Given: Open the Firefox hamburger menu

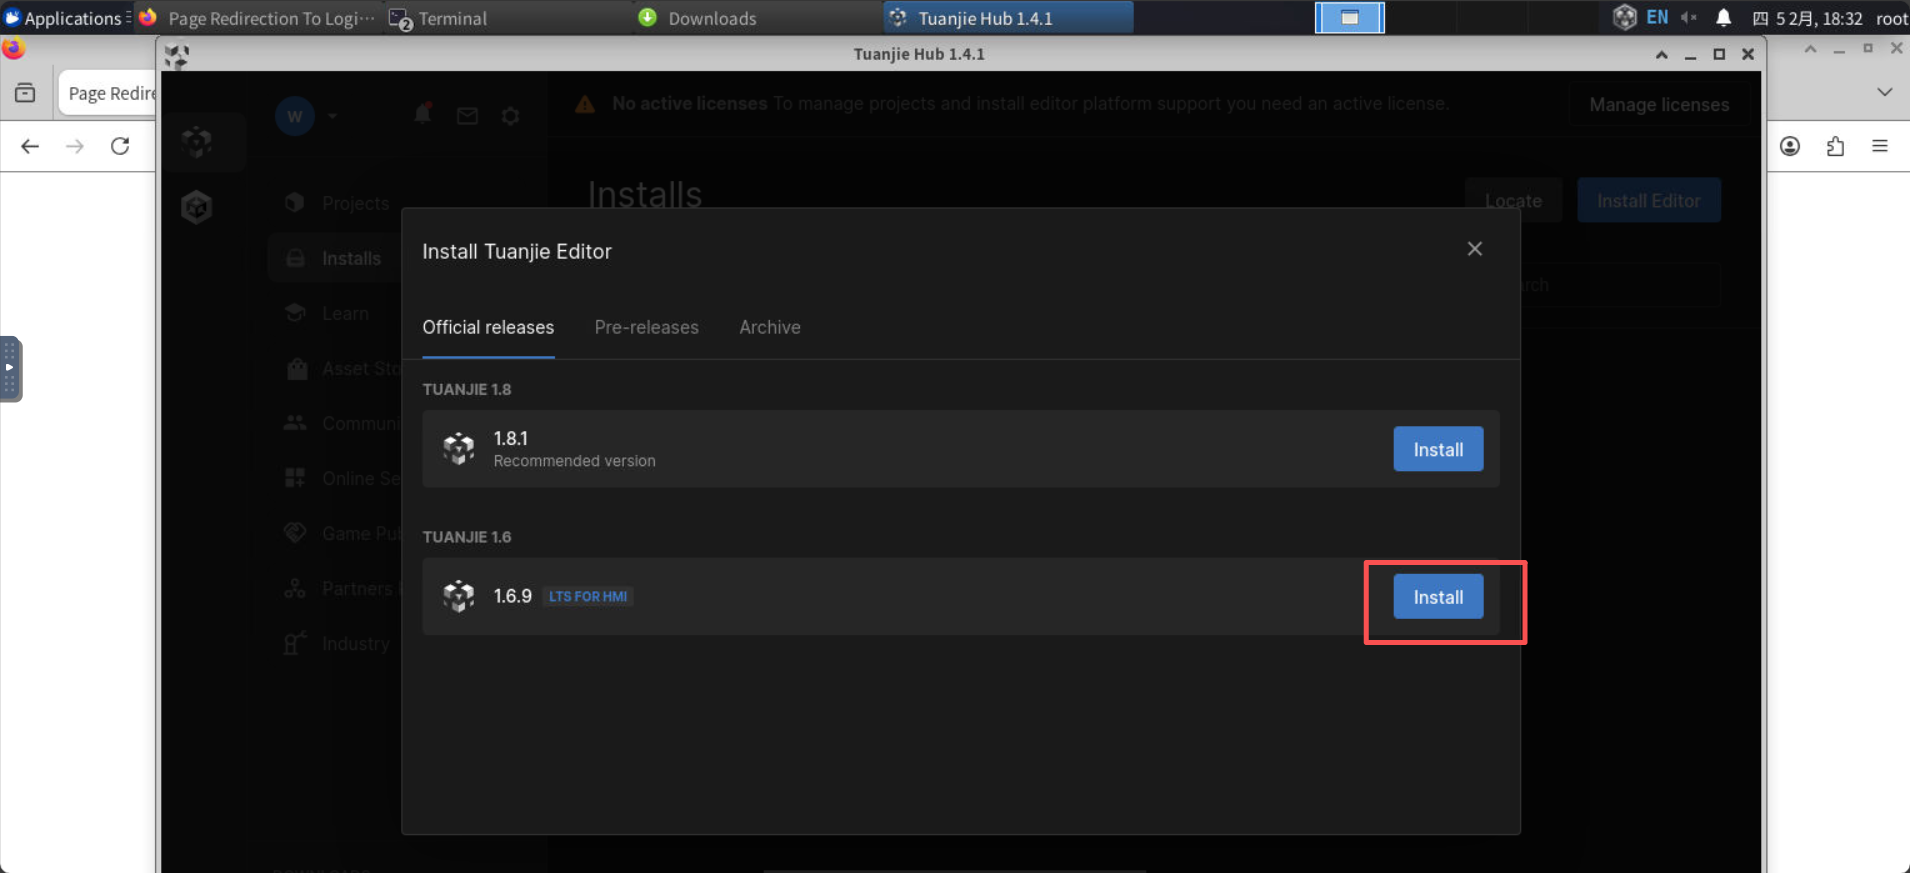Looking at the screenshot, I should [x=1880, y=146].
